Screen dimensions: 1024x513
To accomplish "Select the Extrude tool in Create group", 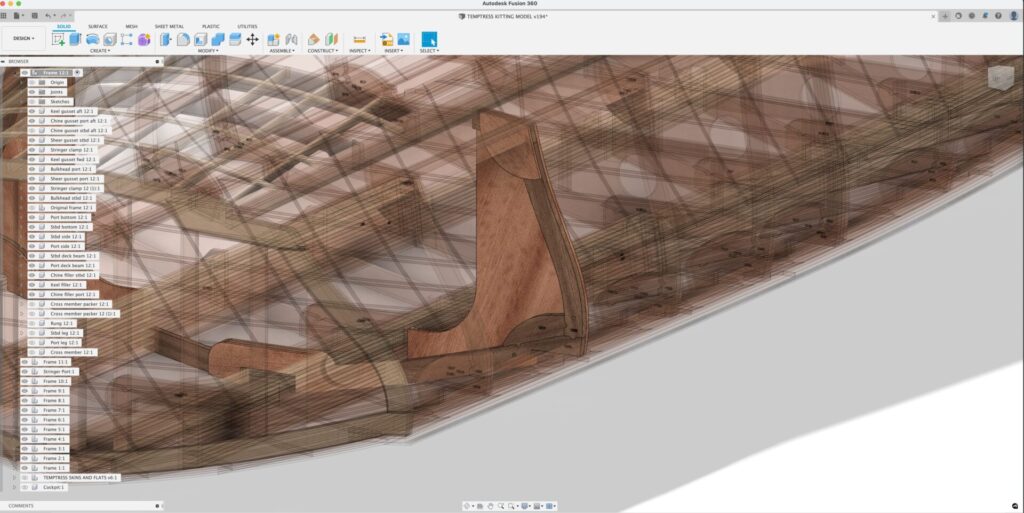I will point(75,39).
